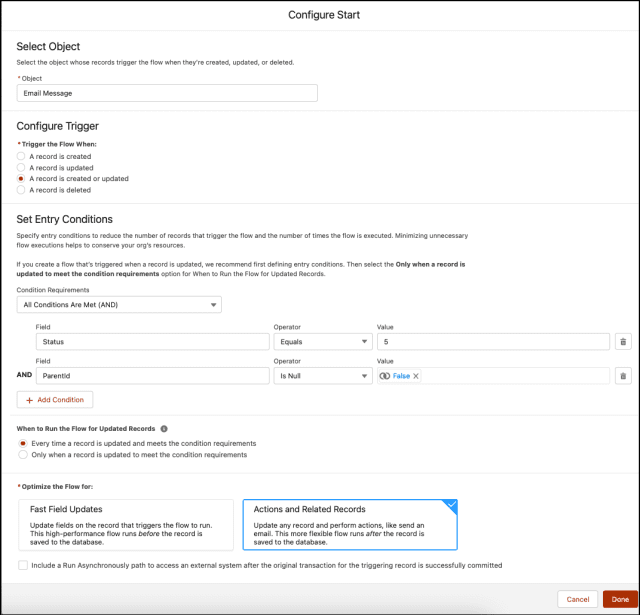
Task: Delete the ParentId condition row
Action: [622, 376]
